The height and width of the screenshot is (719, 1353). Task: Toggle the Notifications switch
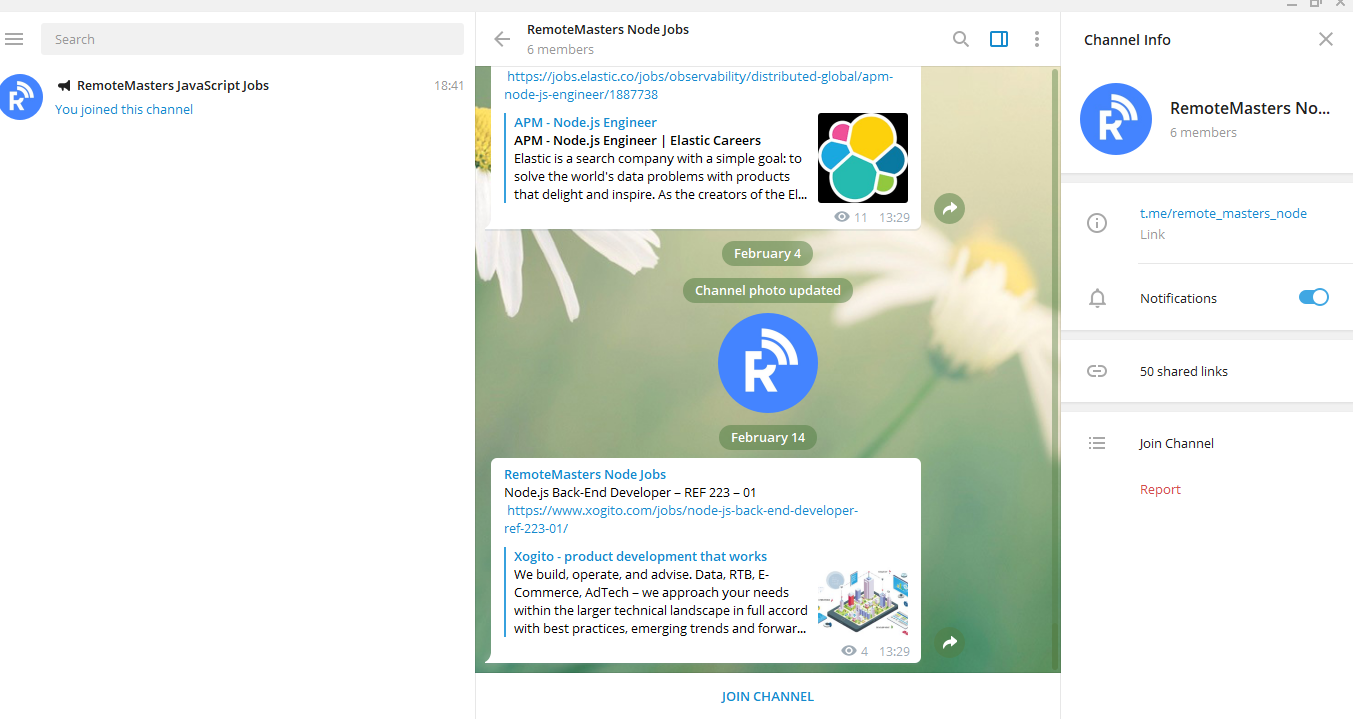pyautogui.click(x=1314, y=297)
